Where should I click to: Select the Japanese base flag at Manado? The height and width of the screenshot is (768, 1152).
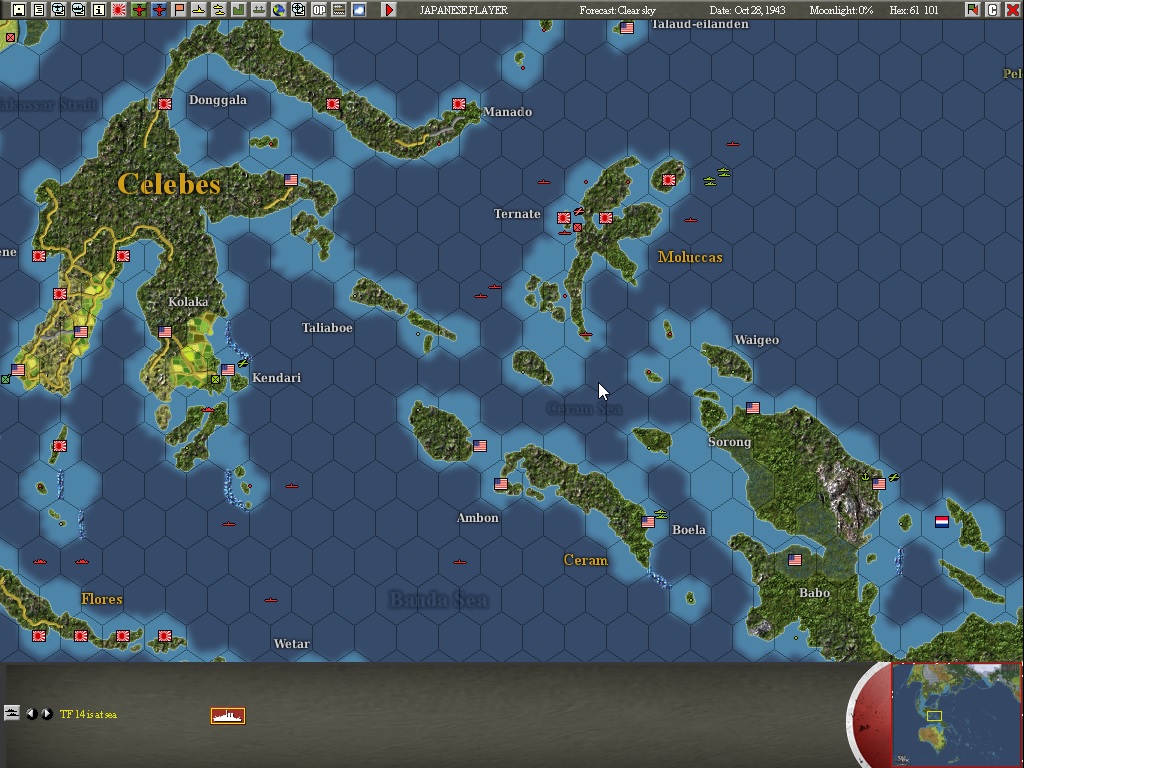[x=459, y=104]
